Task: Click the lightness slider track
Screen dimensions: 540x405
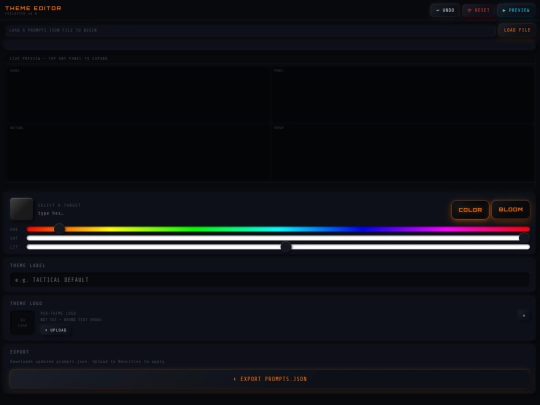Action: tap(278, 247)
